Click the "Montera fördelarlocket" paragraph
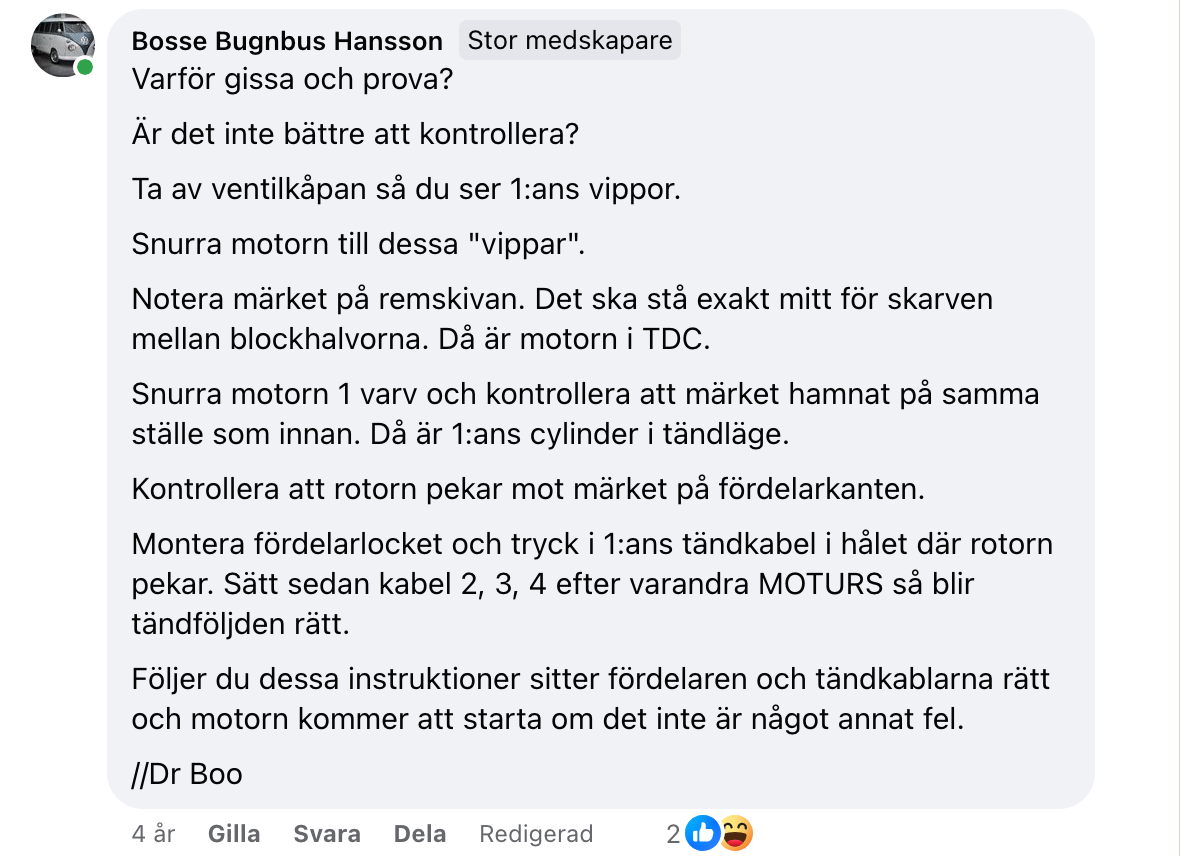Viewport: 1180px width, 856px height. [592, 583]
